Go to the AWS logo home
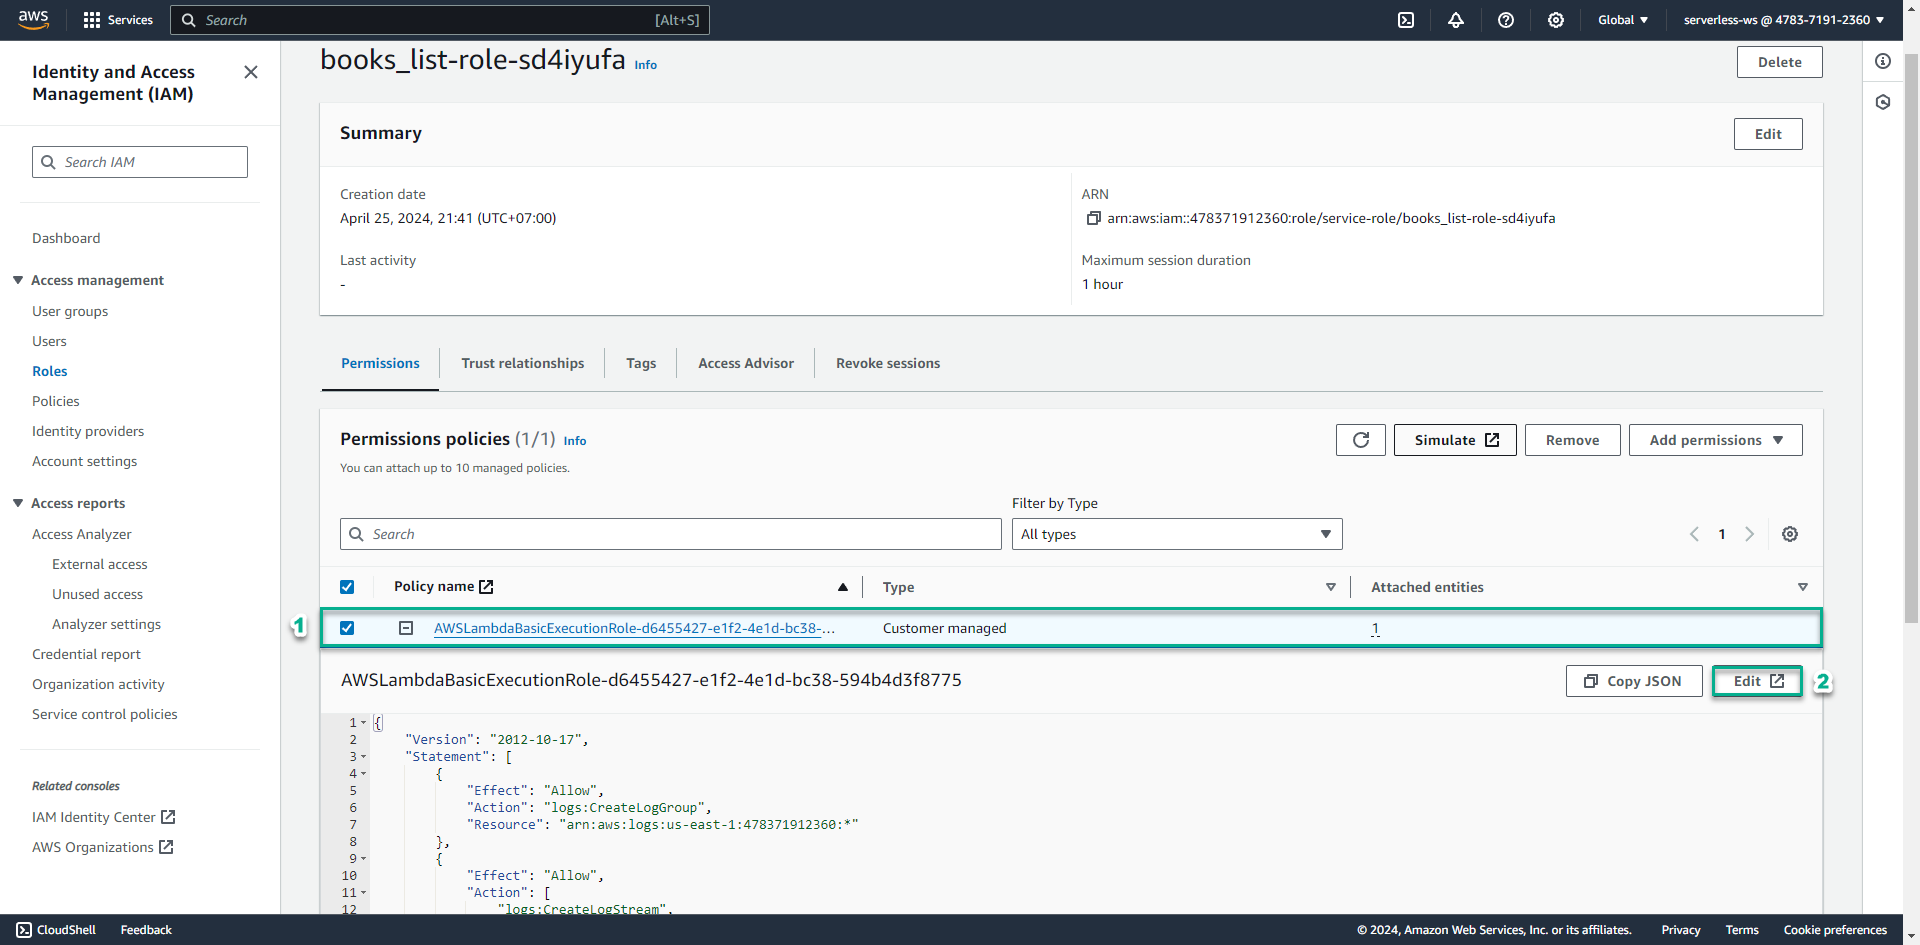The width and height of the screenshot is (1920, 945). click(x=33, y=20)
